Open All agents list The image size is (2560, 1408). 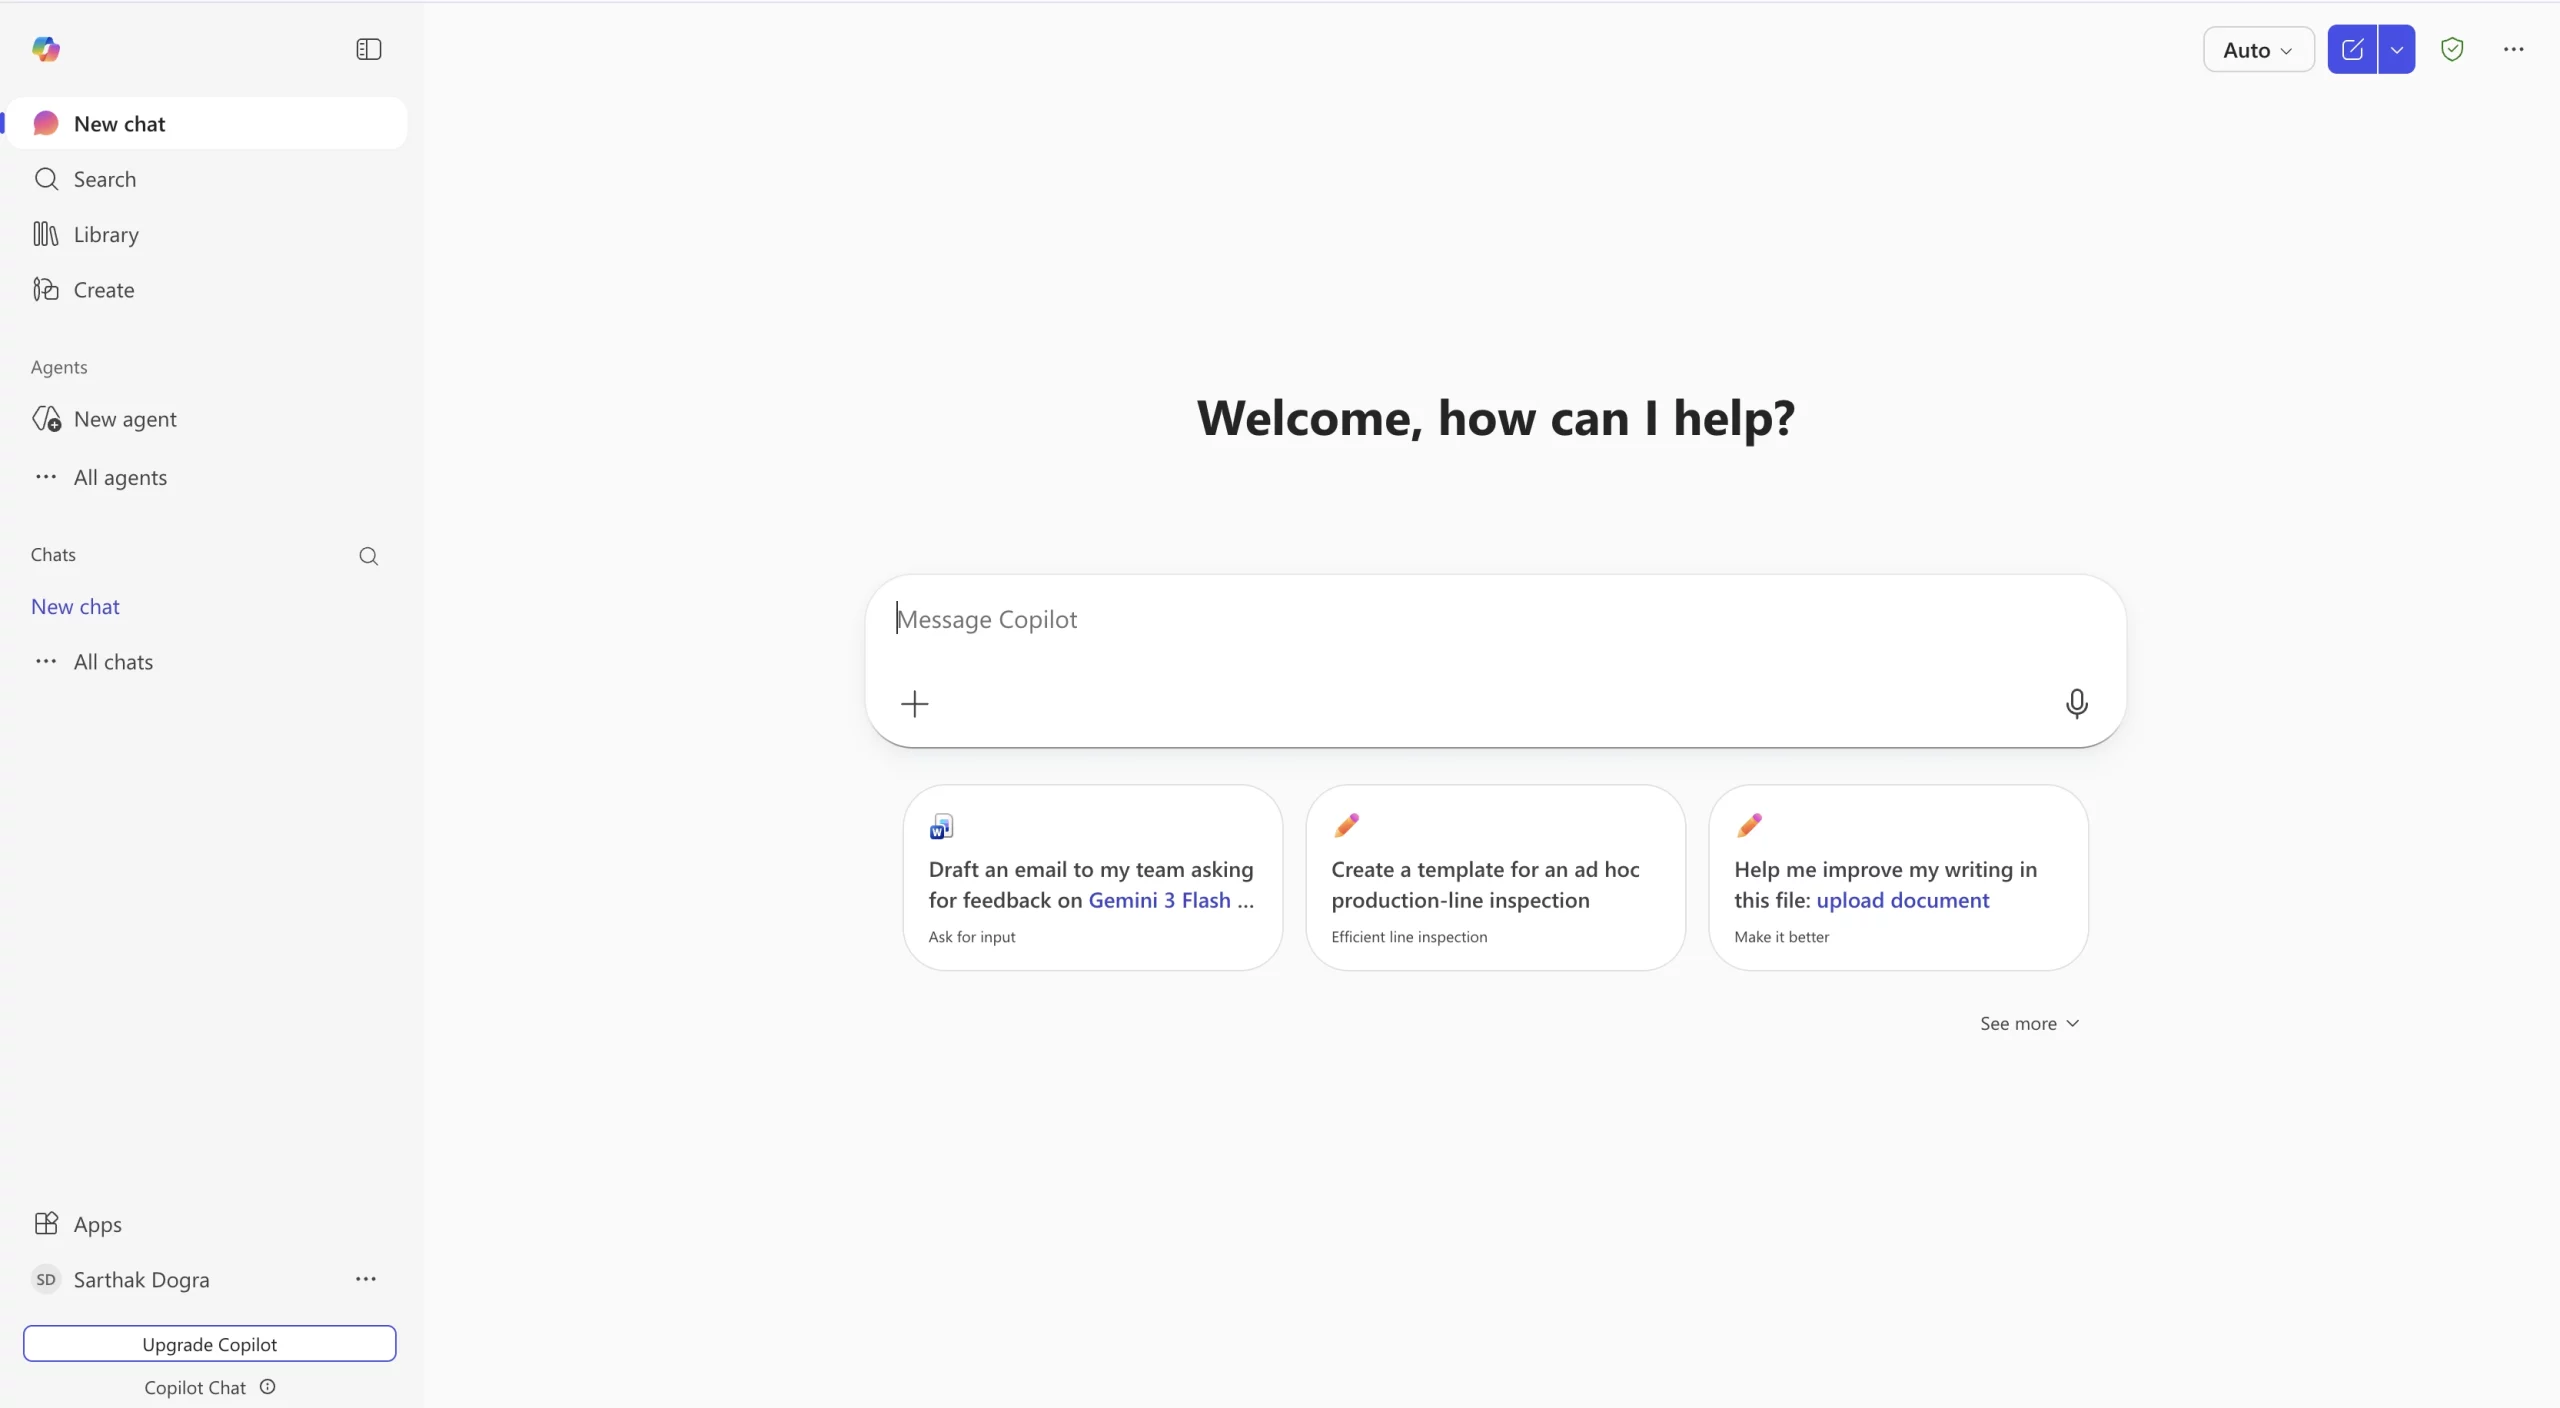tap(120, 478)
